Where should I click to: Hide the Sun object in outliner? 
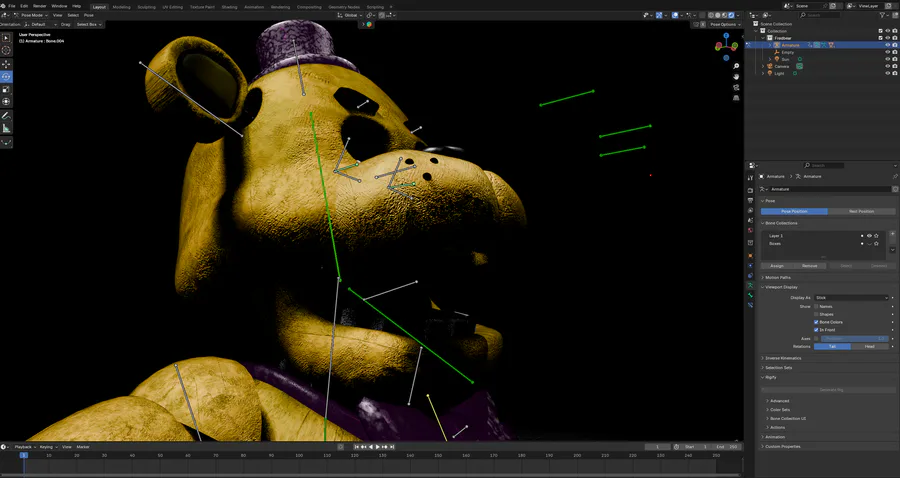[887, 59]
